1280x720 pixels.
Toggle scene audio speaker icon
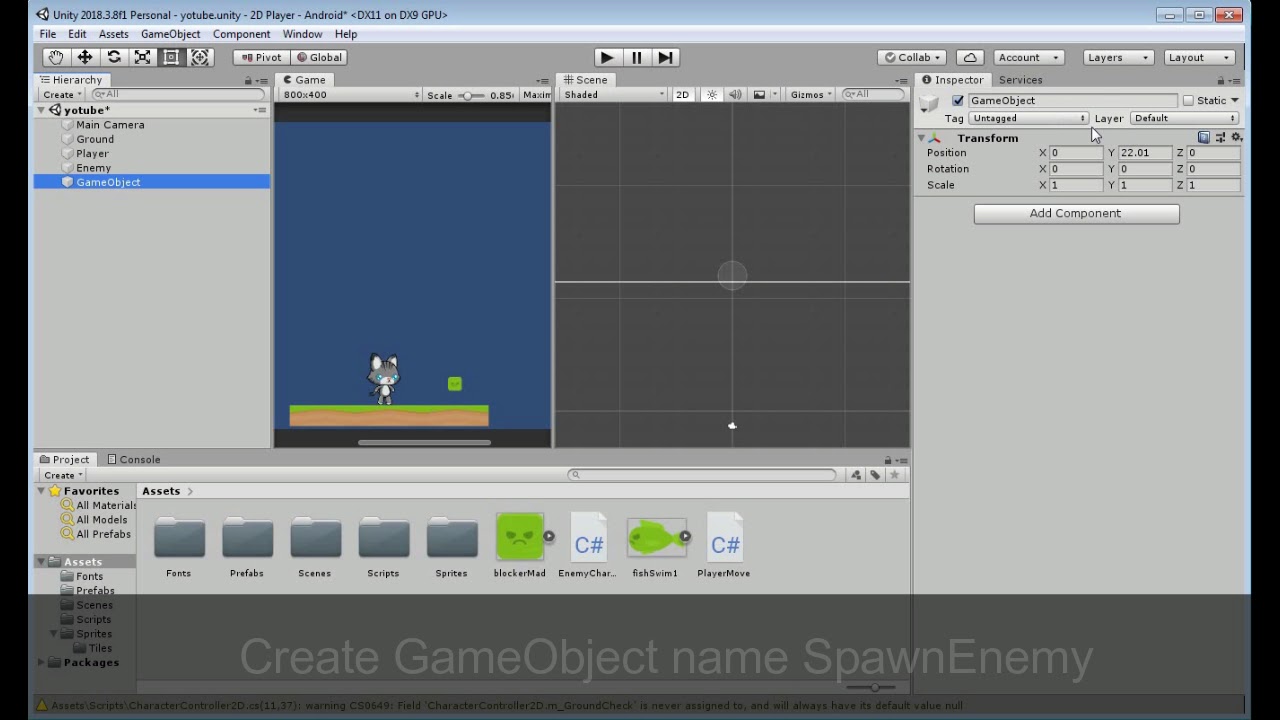click(735, 94)
